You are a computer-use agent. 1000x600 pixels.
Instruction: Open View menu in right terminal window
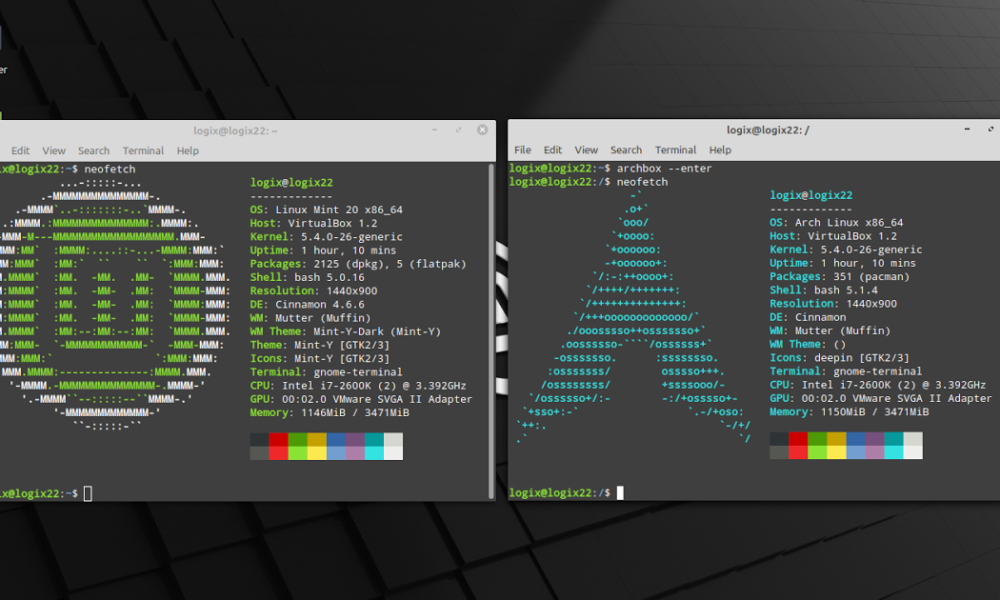click(586, 150)
